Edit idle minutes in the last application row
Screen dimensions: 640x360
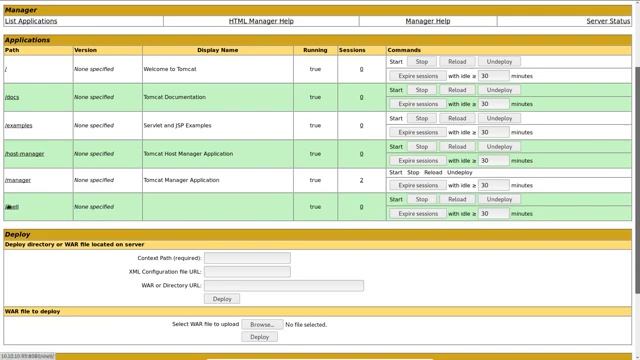[x=493, y=213]
